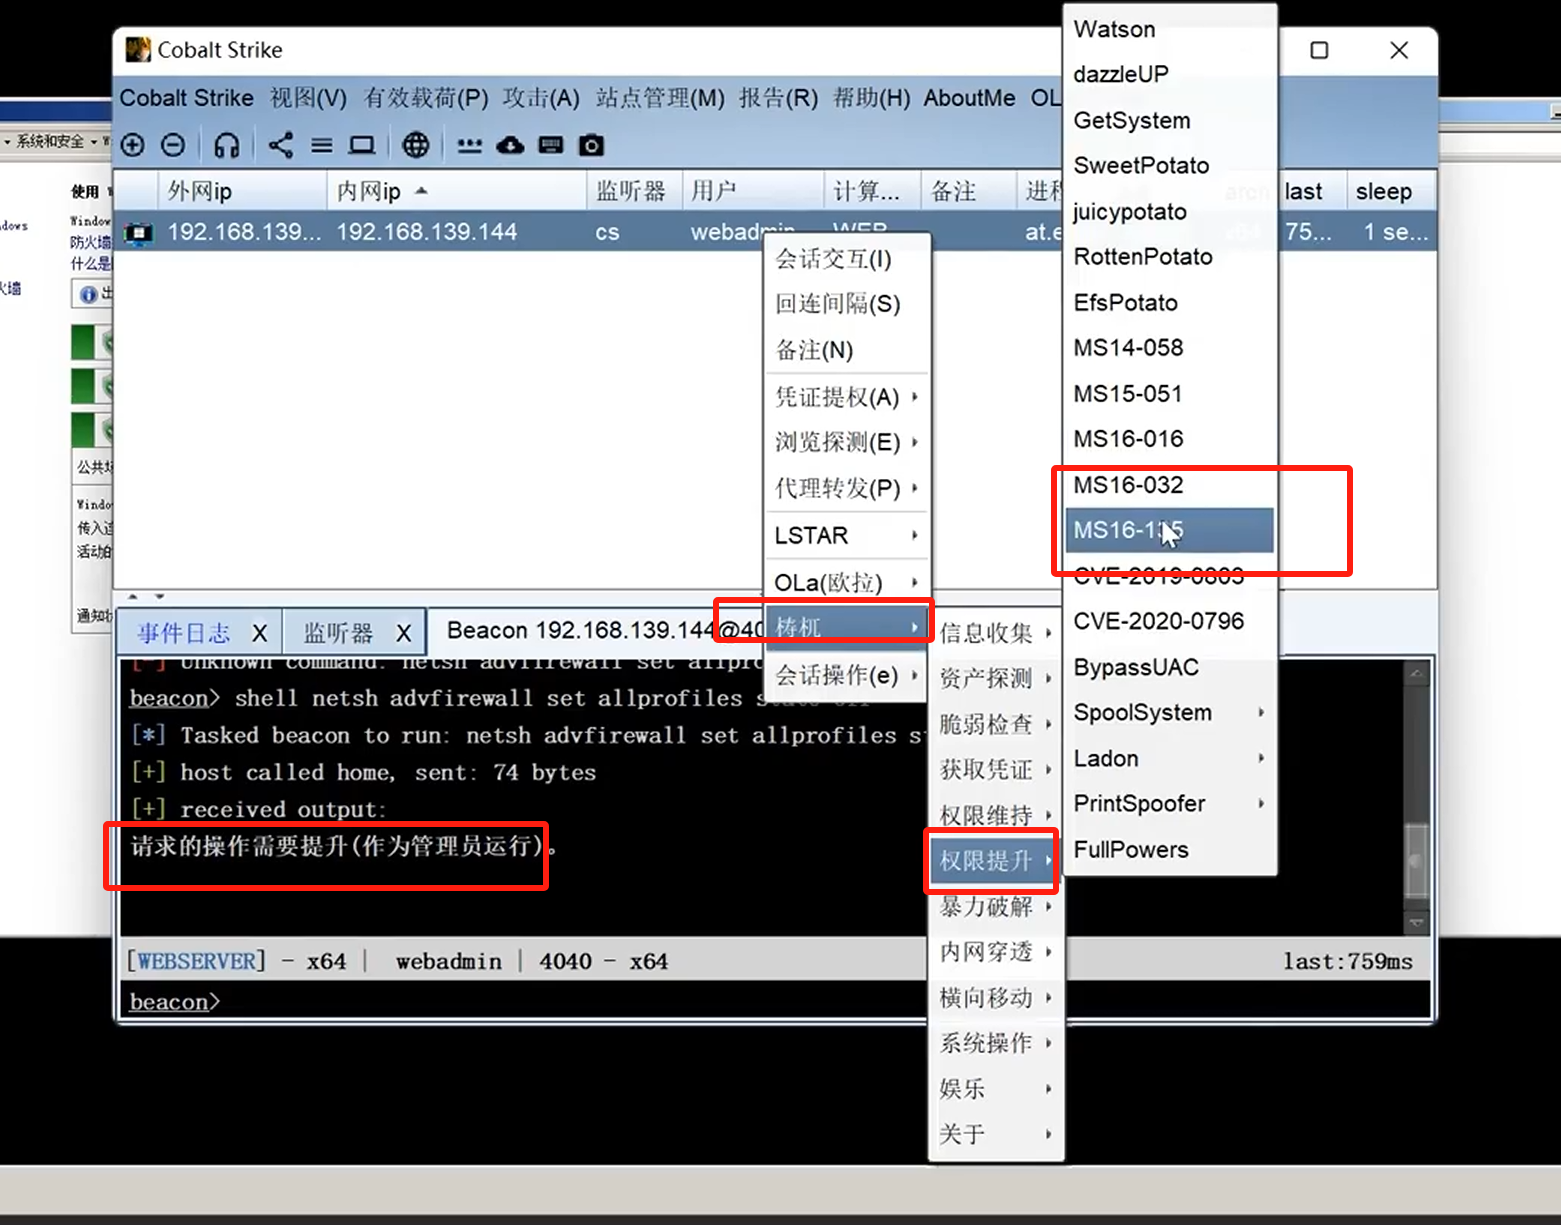This screenshot has height=1225, width=1561.
Task: Click the new connection plus icon
Action: pos(133,145)
